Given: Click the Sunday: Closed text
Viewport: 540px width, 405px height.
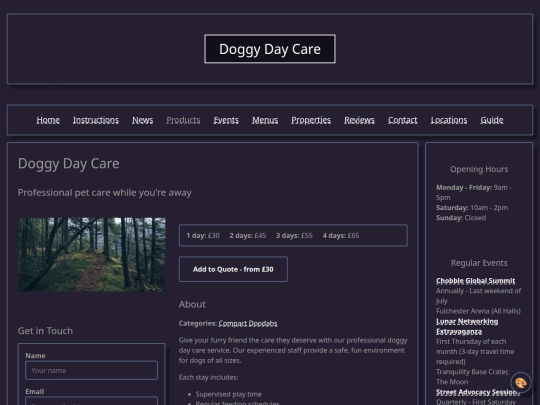Looking at the screenshot, I should click(461, 218).
